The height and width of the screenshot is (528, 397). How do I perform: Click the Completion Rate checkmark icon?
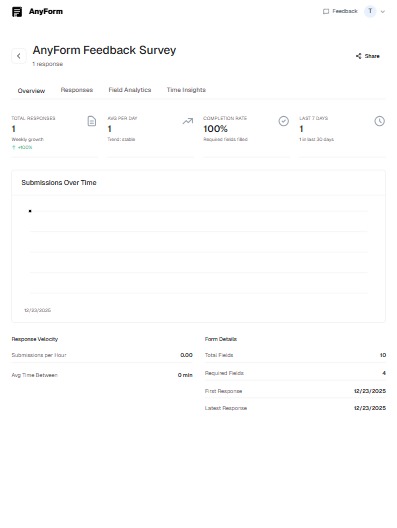click(284, 121)
